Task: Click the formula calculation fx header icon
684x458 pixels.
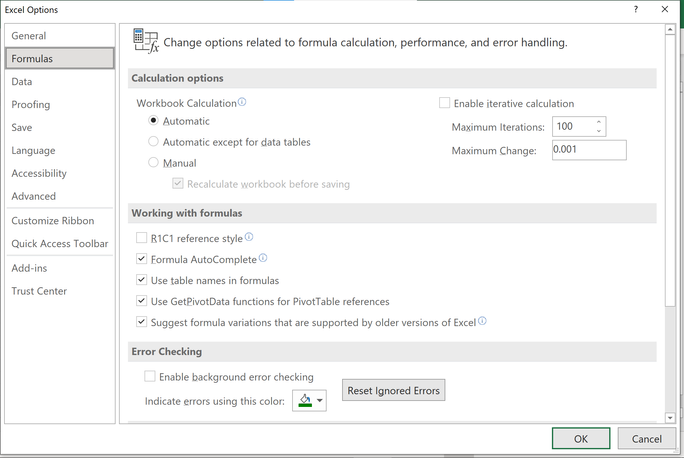Action: 146,41
